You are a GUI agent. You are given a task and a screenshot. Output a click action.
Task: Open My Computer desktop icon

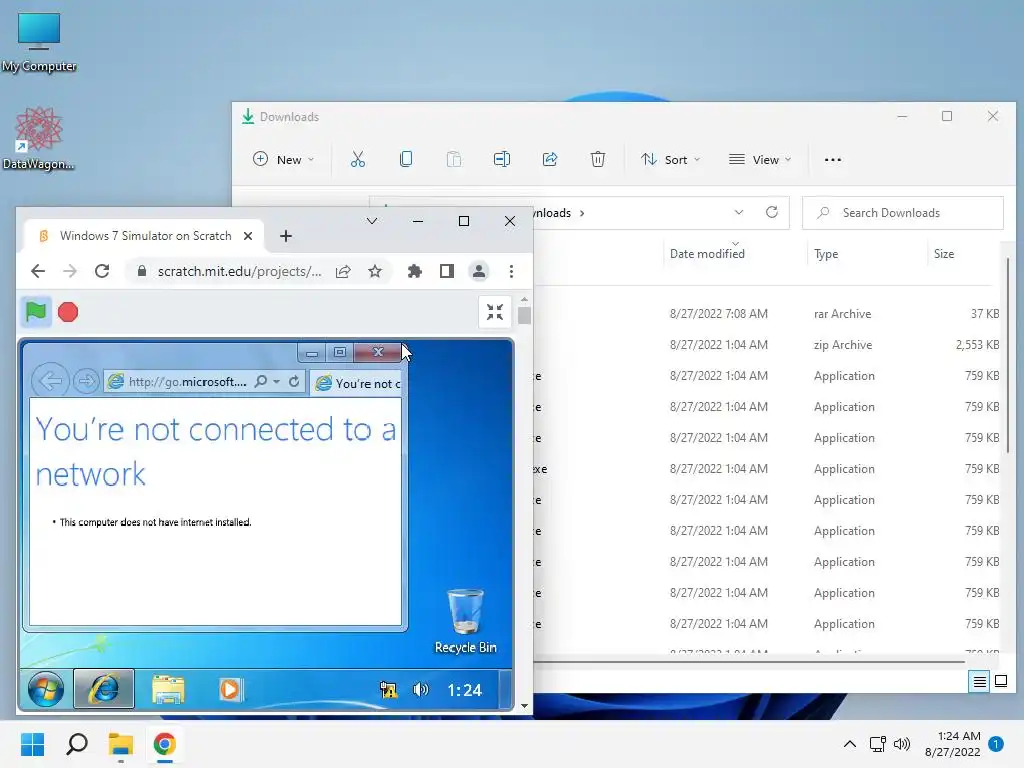pyautogui.click(x=39, y=42)
